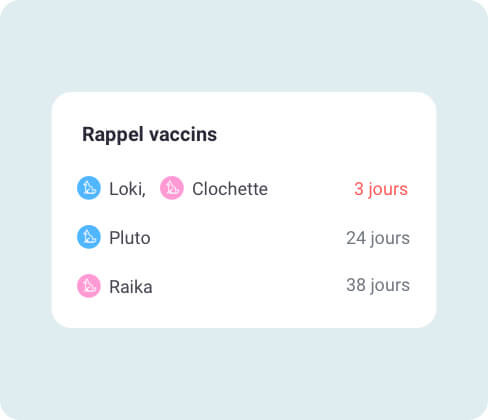This screenshot has height=420, width=488.
Task: Click the 24 jours countdown label
Action: tap(378, 239)
